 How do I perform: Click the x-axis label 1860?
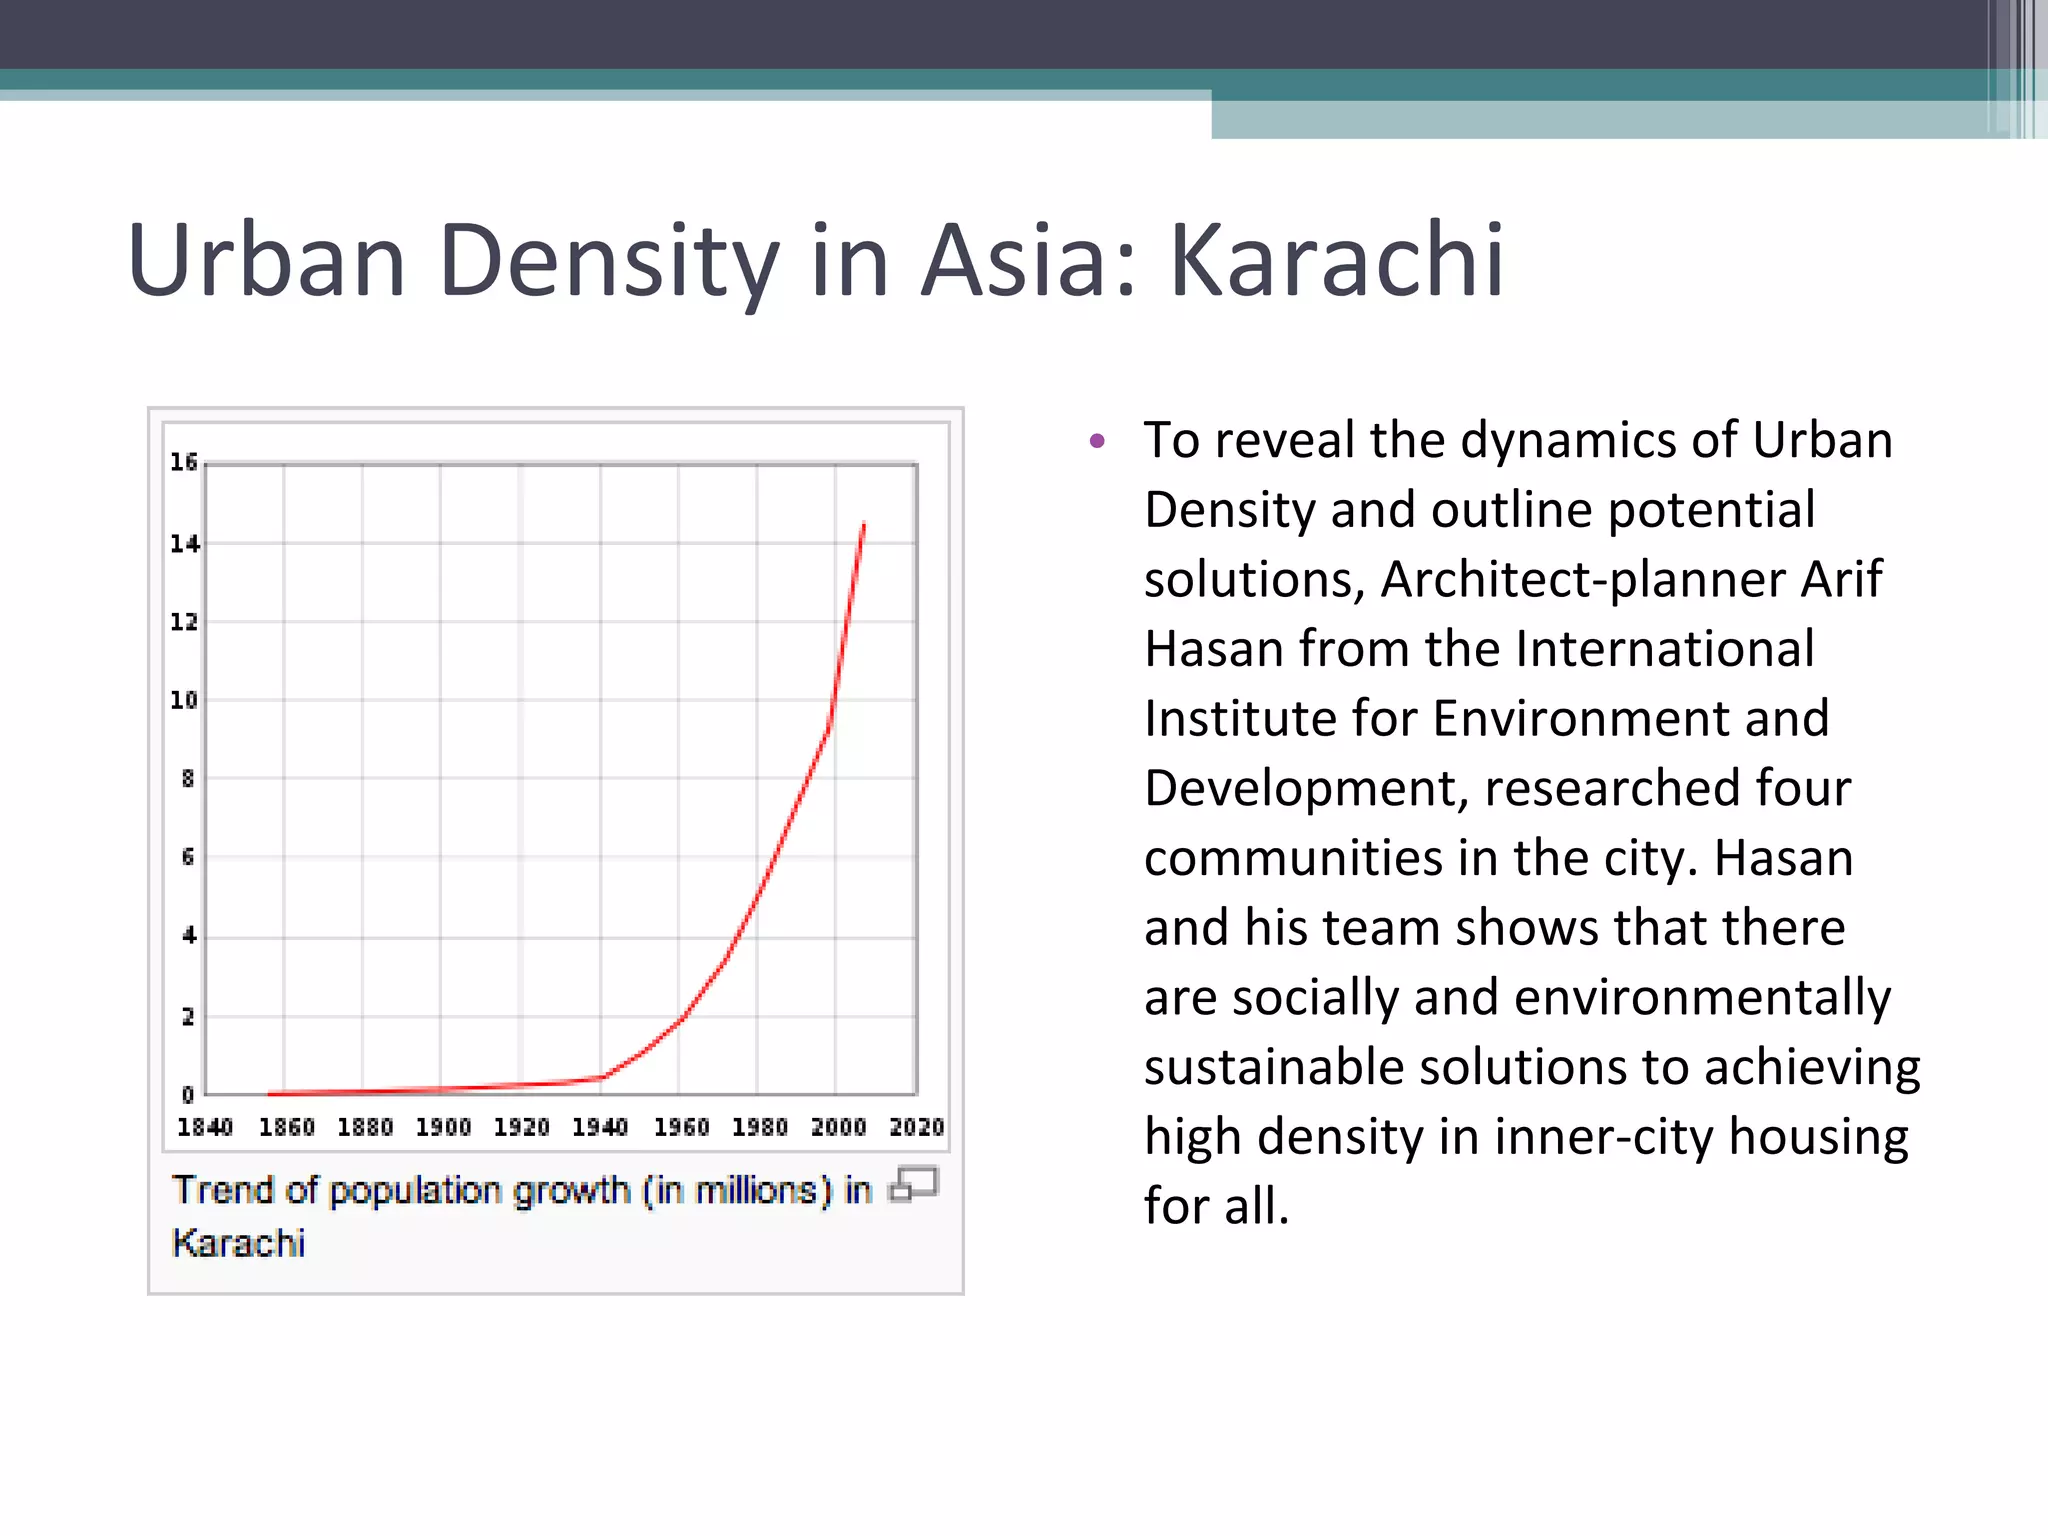pos(287,1127)
